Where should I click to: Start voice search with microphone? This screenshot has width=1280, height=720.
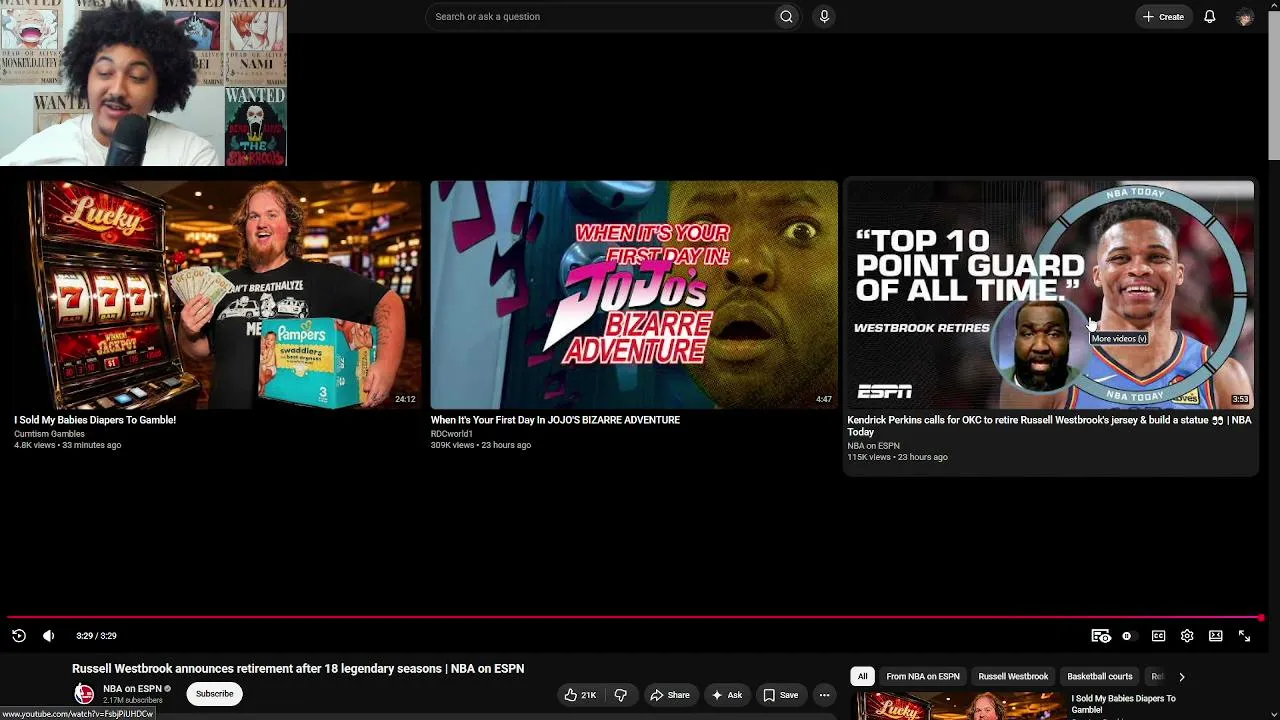pos(824,16)
